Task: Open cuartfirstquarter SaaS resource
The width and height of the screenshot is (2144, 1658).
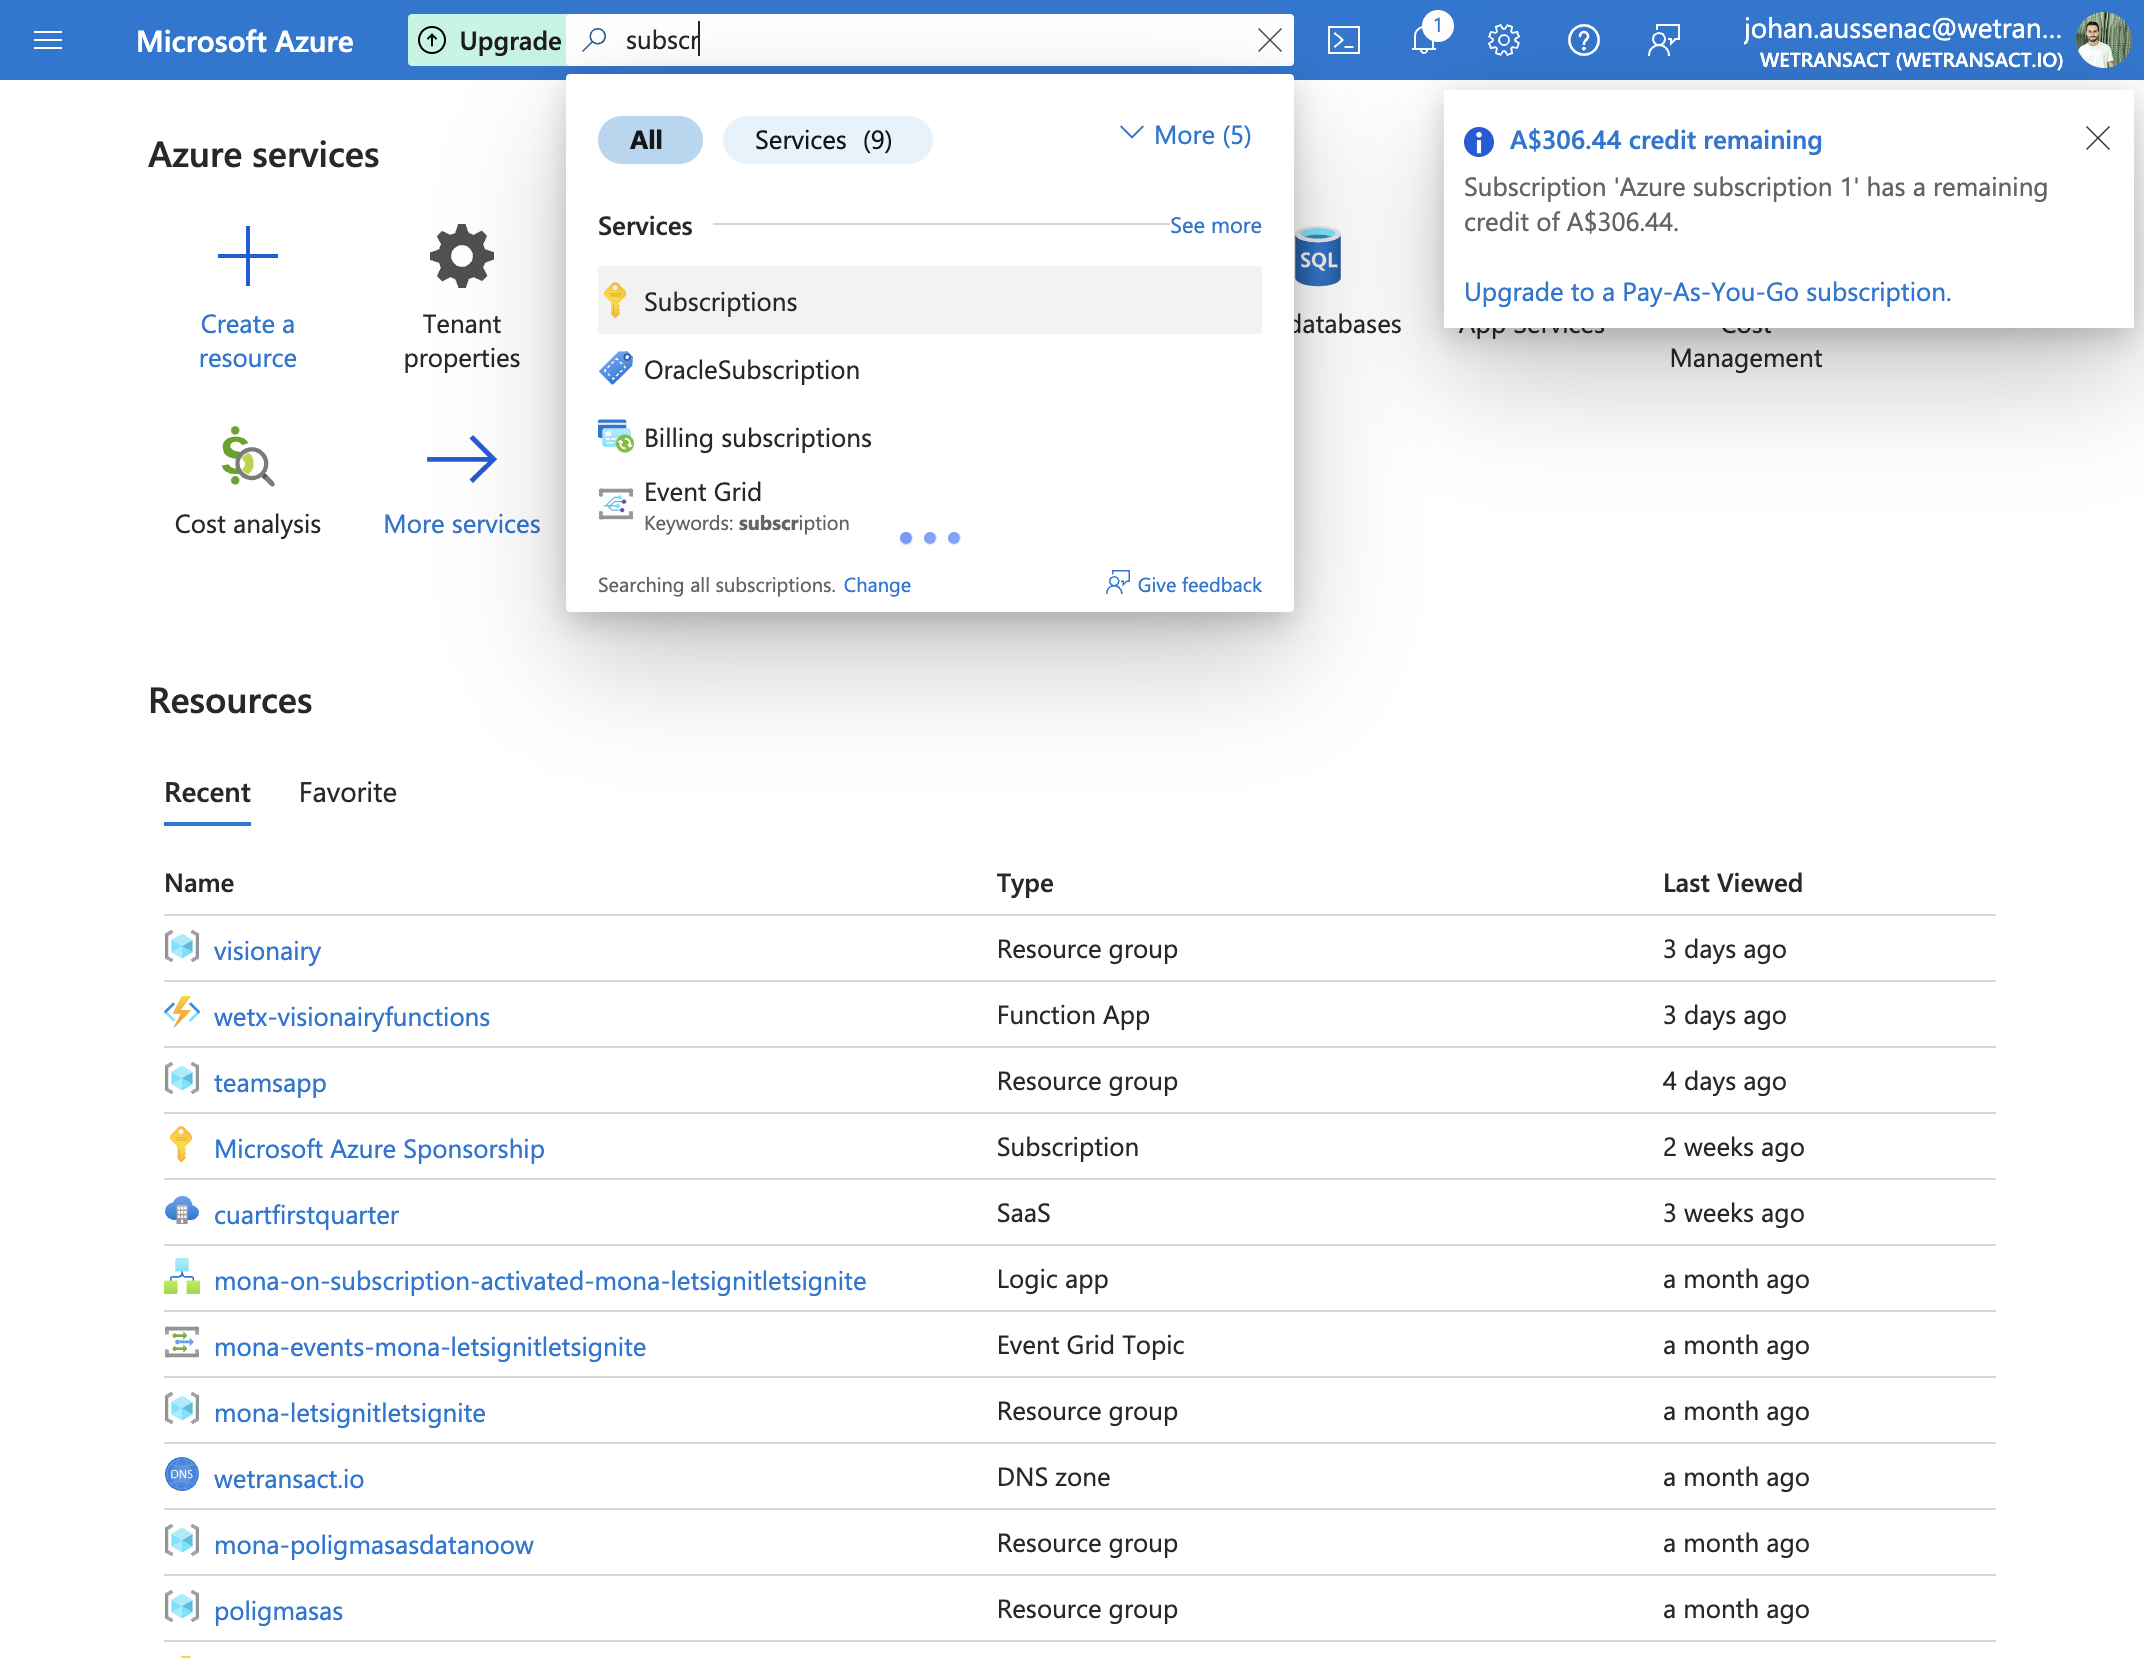Action: point(306,1215)
